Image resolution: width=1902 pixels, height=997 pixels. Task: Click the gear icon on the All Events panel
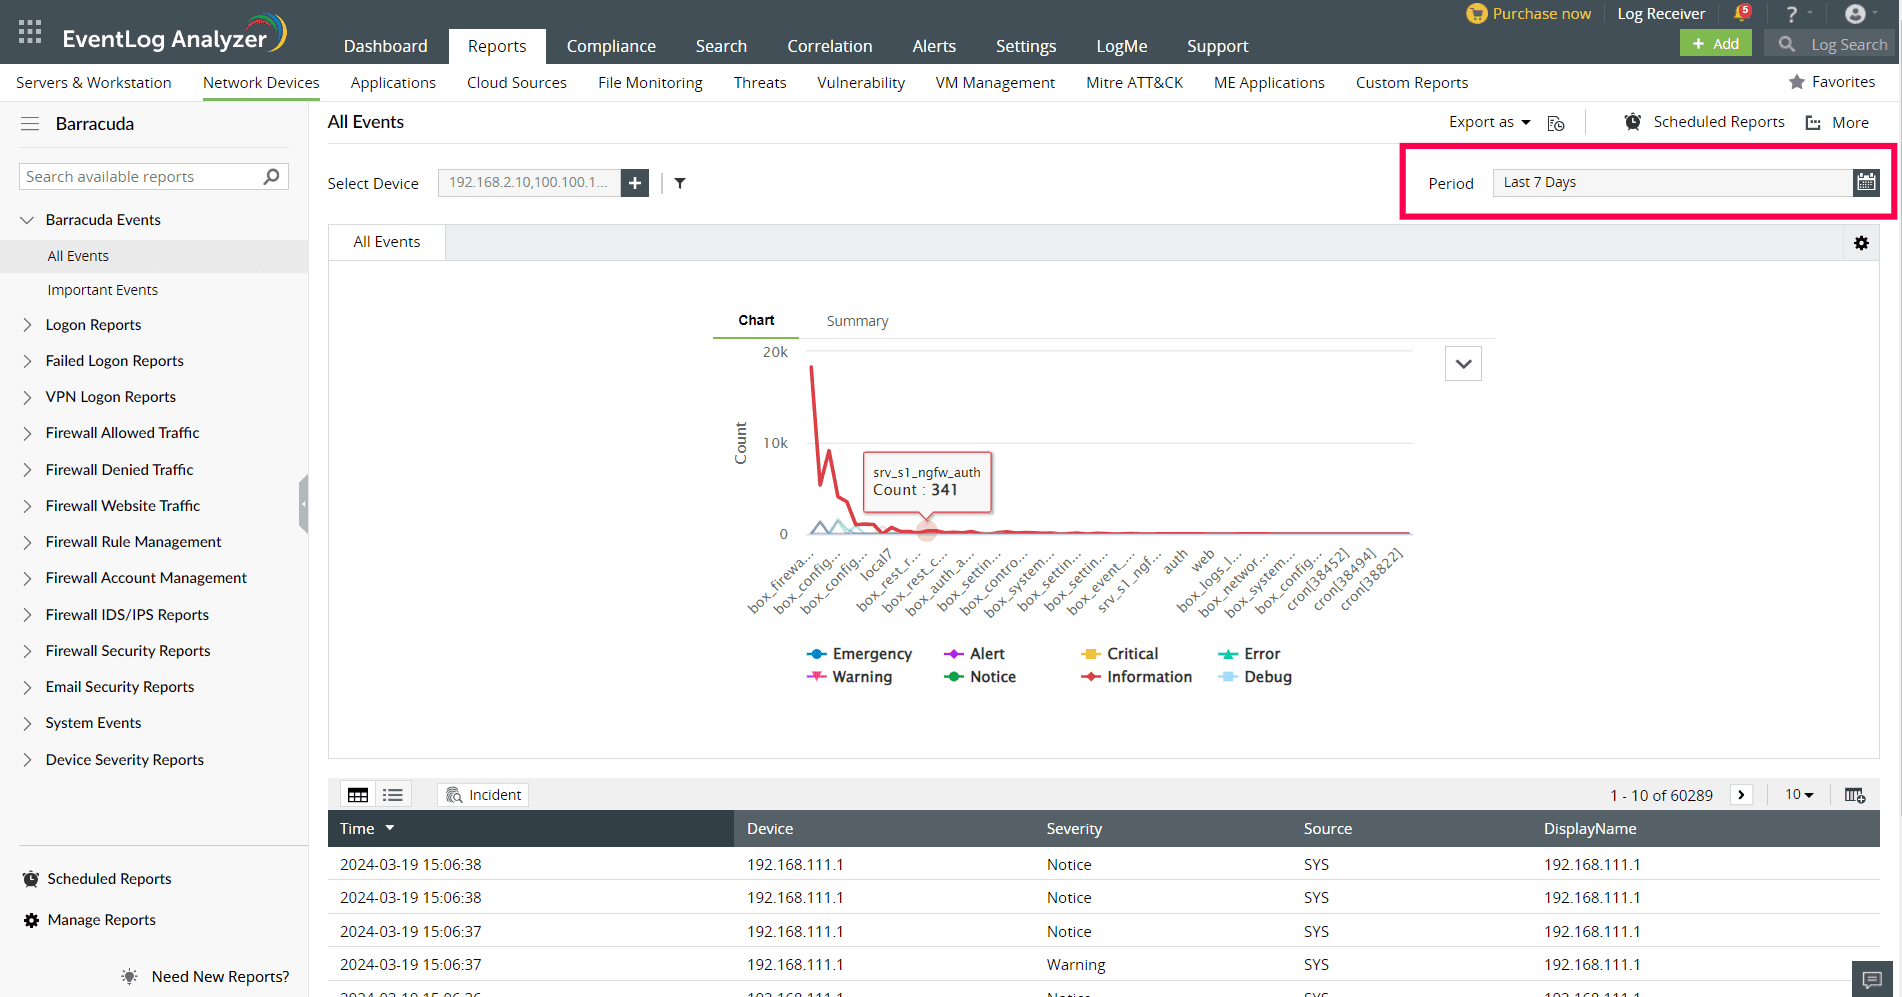(x=1861, y=242)
